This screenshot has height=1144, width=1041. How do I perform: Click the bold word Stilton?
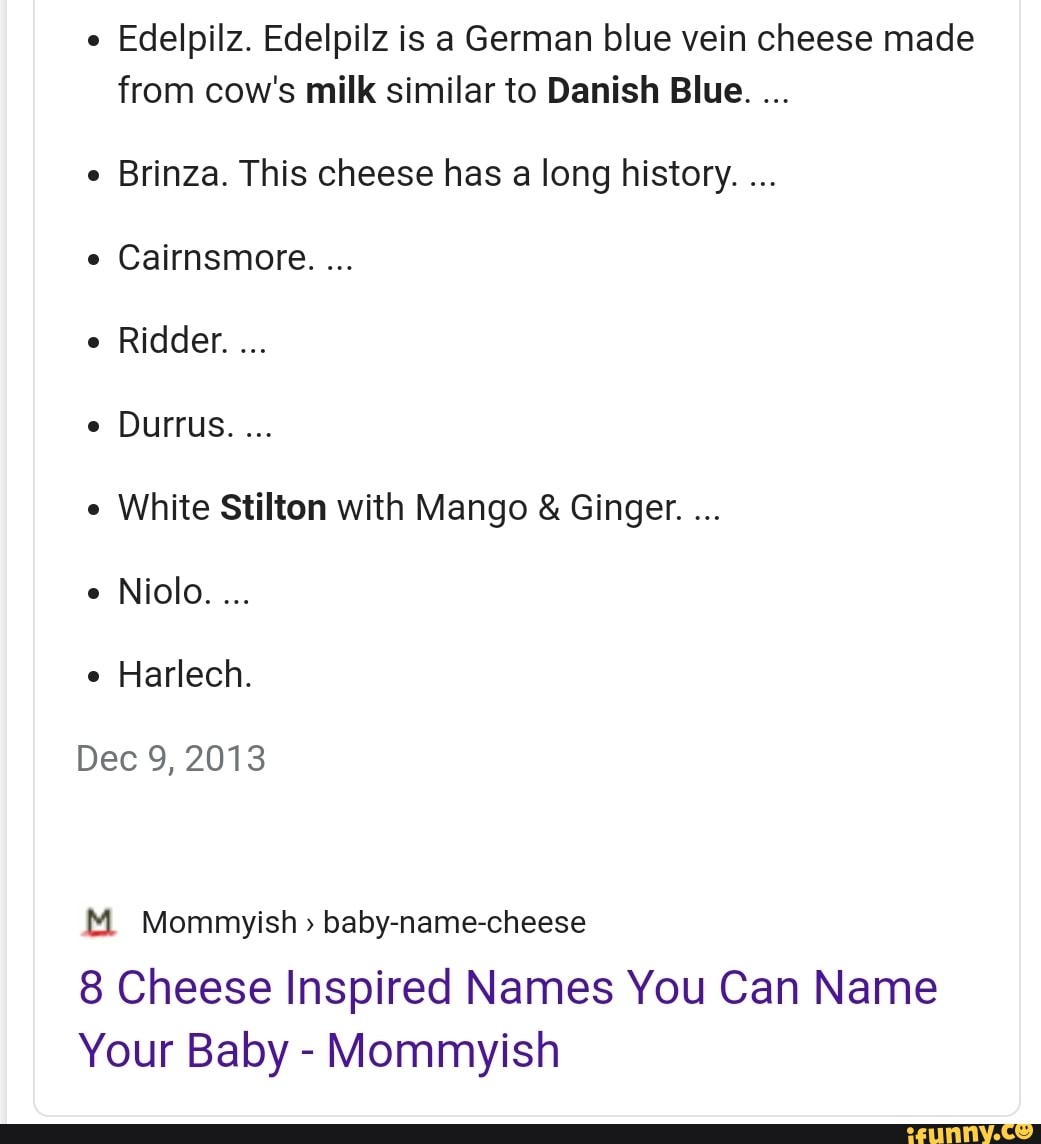(x=273, y=508)
